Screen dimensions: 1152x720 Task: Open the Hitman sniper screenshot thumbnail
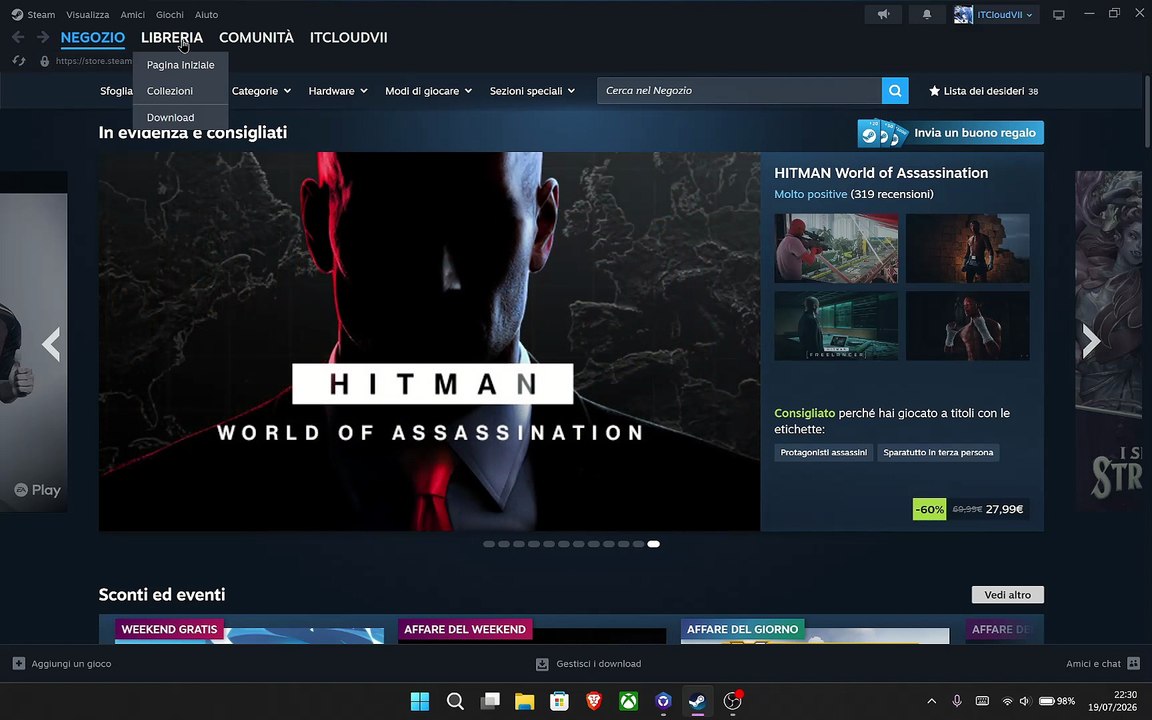[x=836, y=248]
